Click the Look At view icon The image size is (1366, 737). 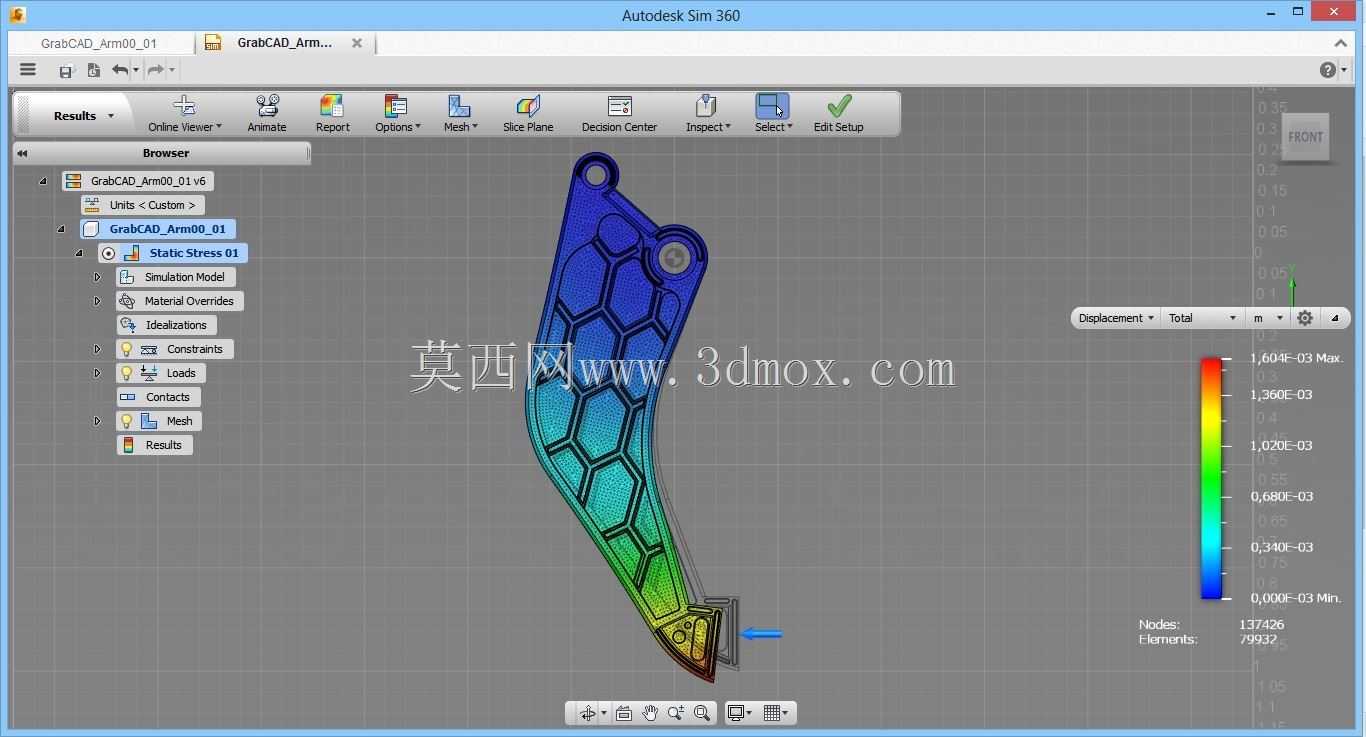[624, 713]
